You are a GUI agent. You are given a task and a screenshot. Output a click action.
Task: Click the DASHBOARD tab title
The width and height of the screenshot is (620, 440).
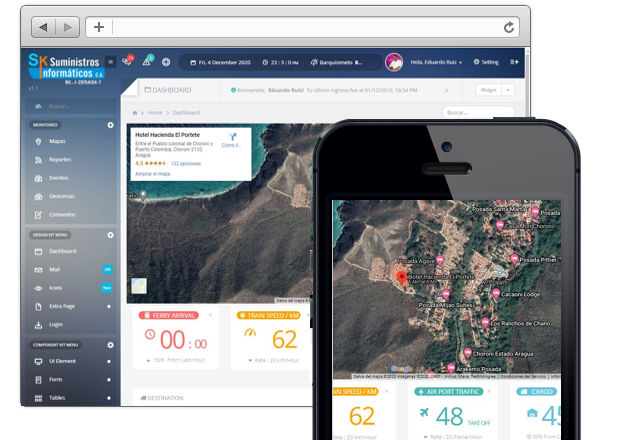[x=168, y=90]
